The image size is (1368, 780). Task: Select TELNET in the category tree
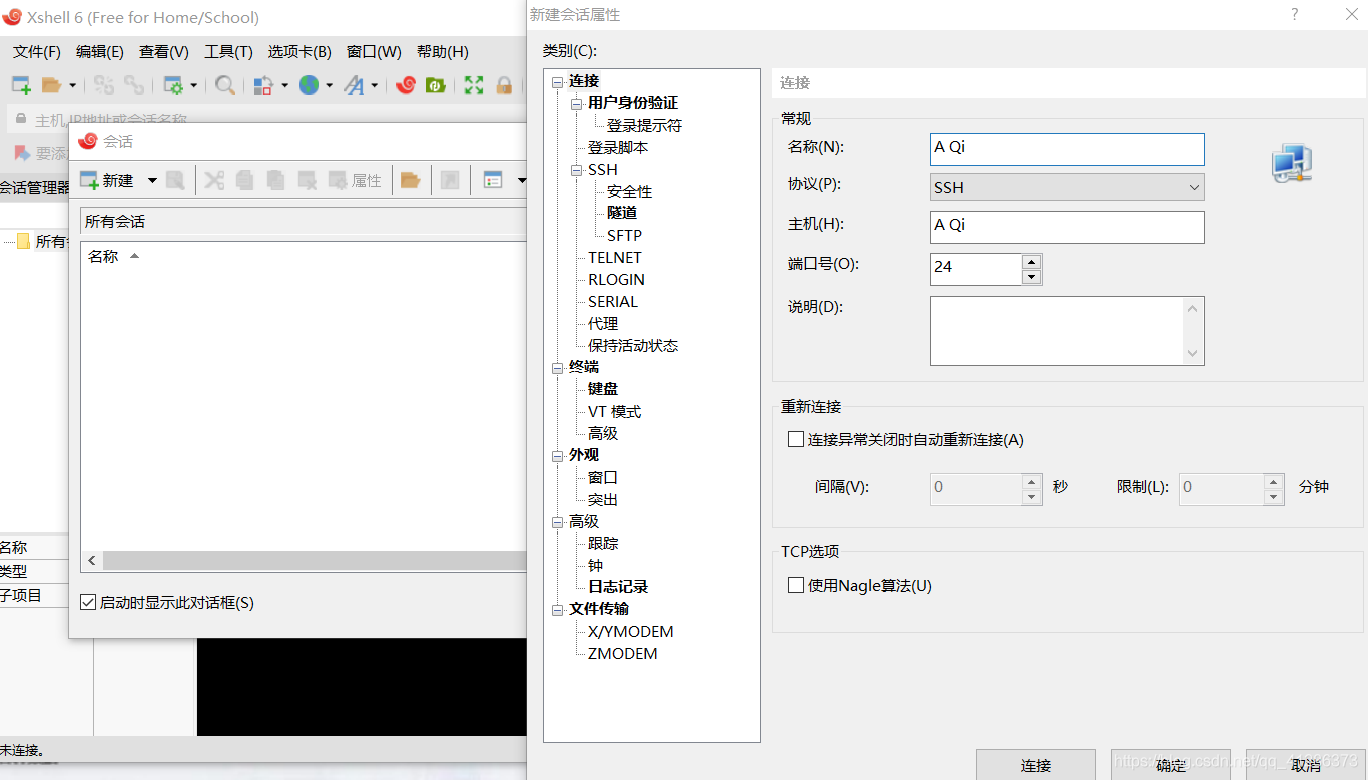(614, 257)
